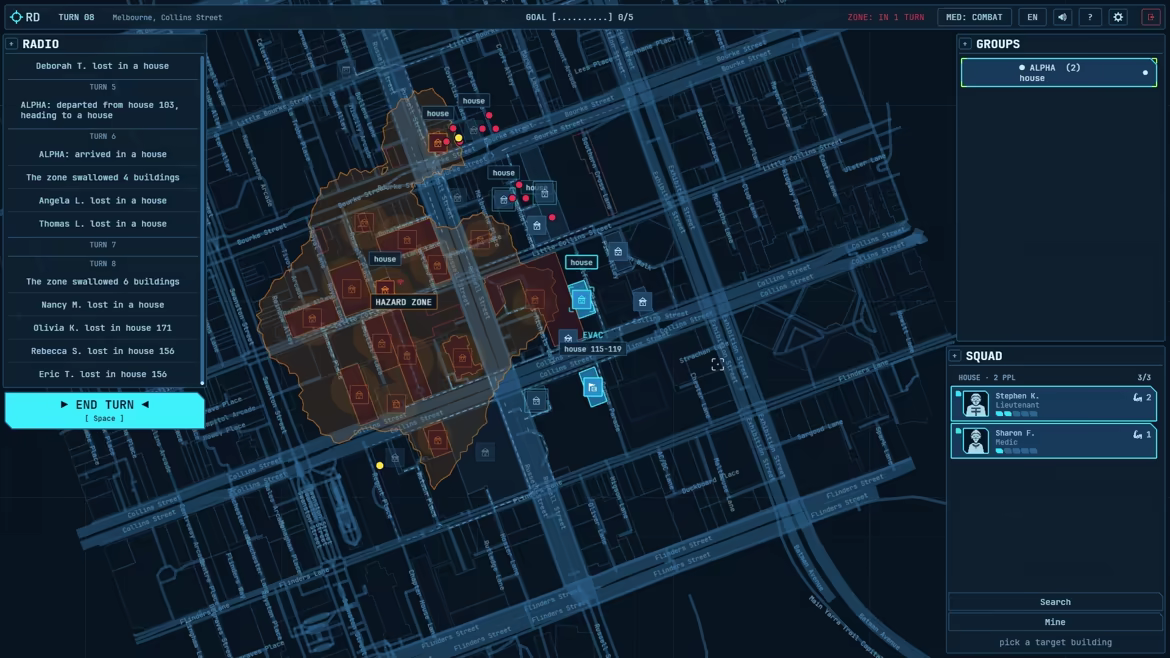Click the ALPHA group status dot

click(x=1145, y=73)
